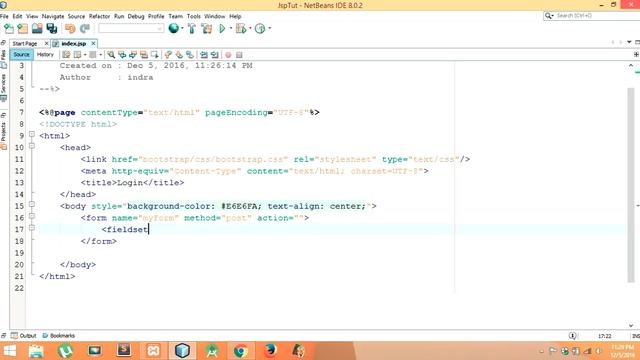Click Find Selection magnifier icon
This screenshot has width=640, height=360.
(111, 55)
